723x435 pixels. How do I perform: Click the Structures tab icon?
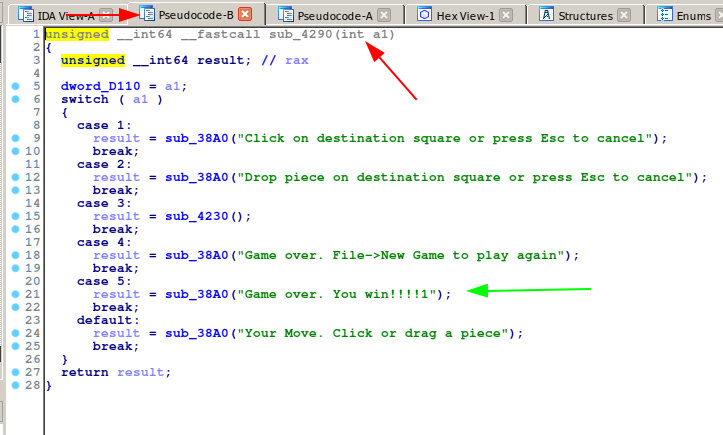point(546,15)
